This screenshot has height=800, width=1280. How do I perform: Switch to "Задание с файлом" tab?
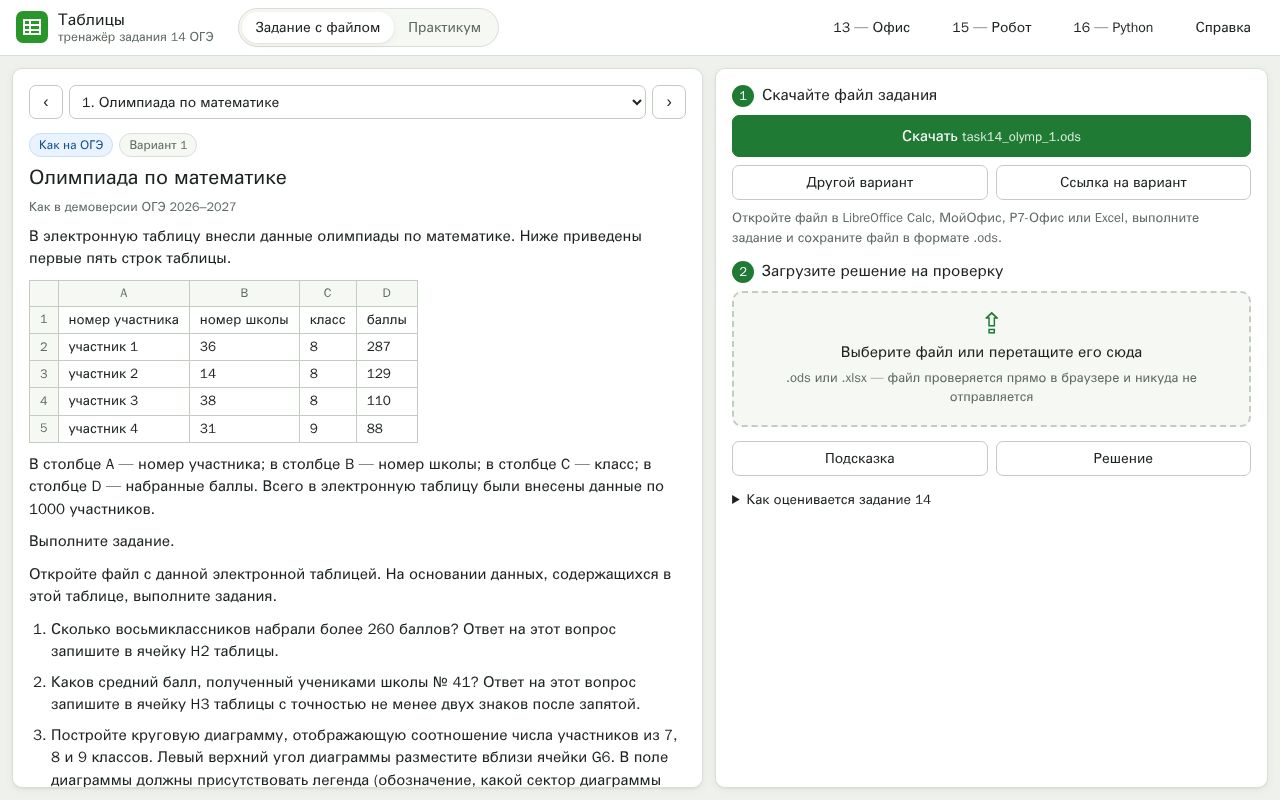[318, 27]
